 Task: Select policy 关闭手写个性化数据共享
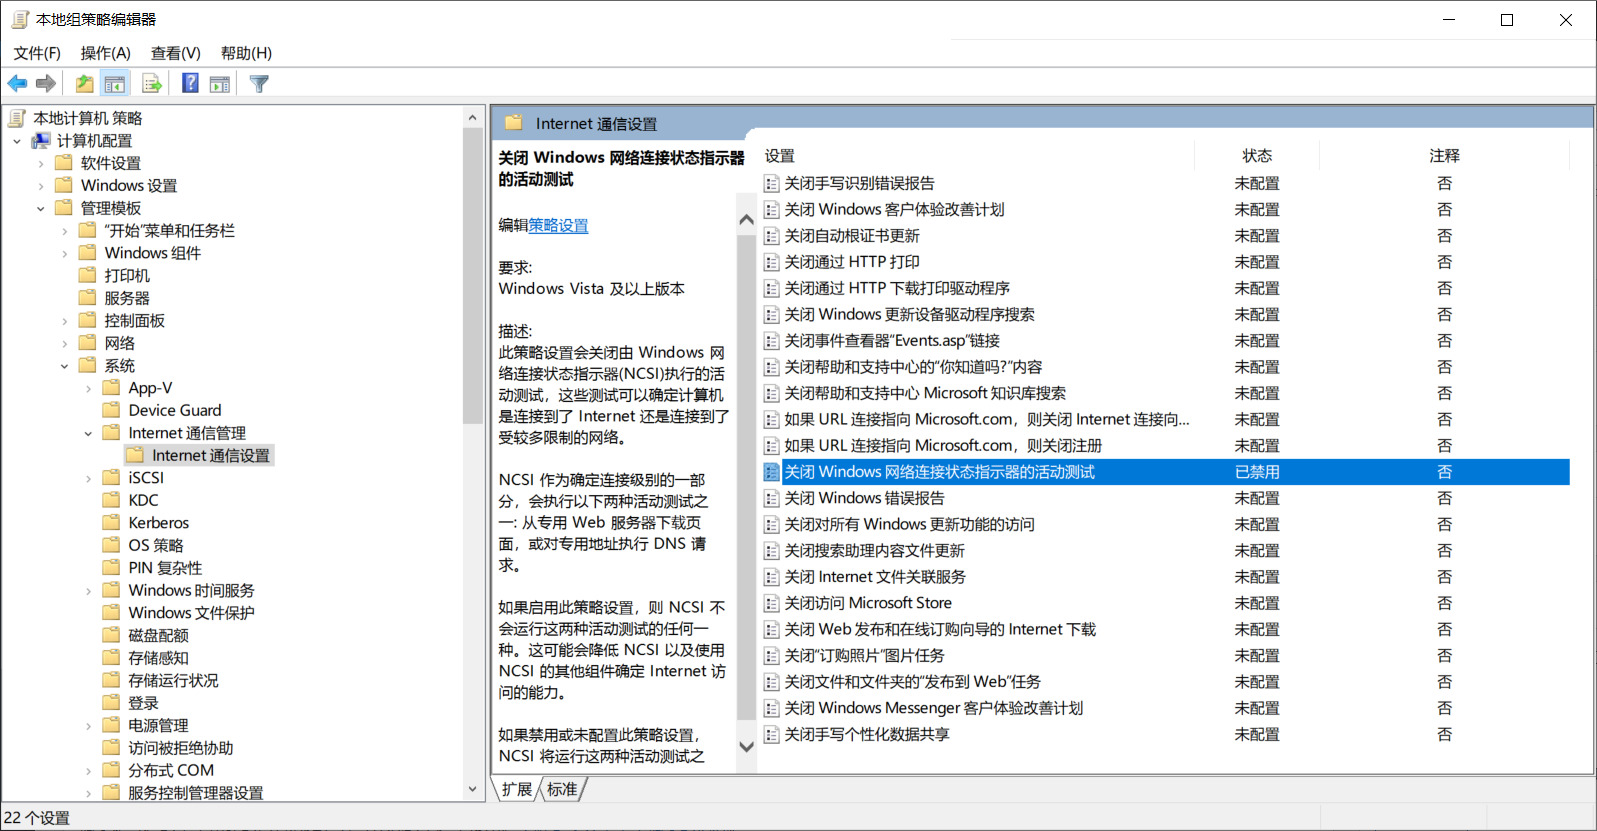pyautogui.click(x=867, y=734)
